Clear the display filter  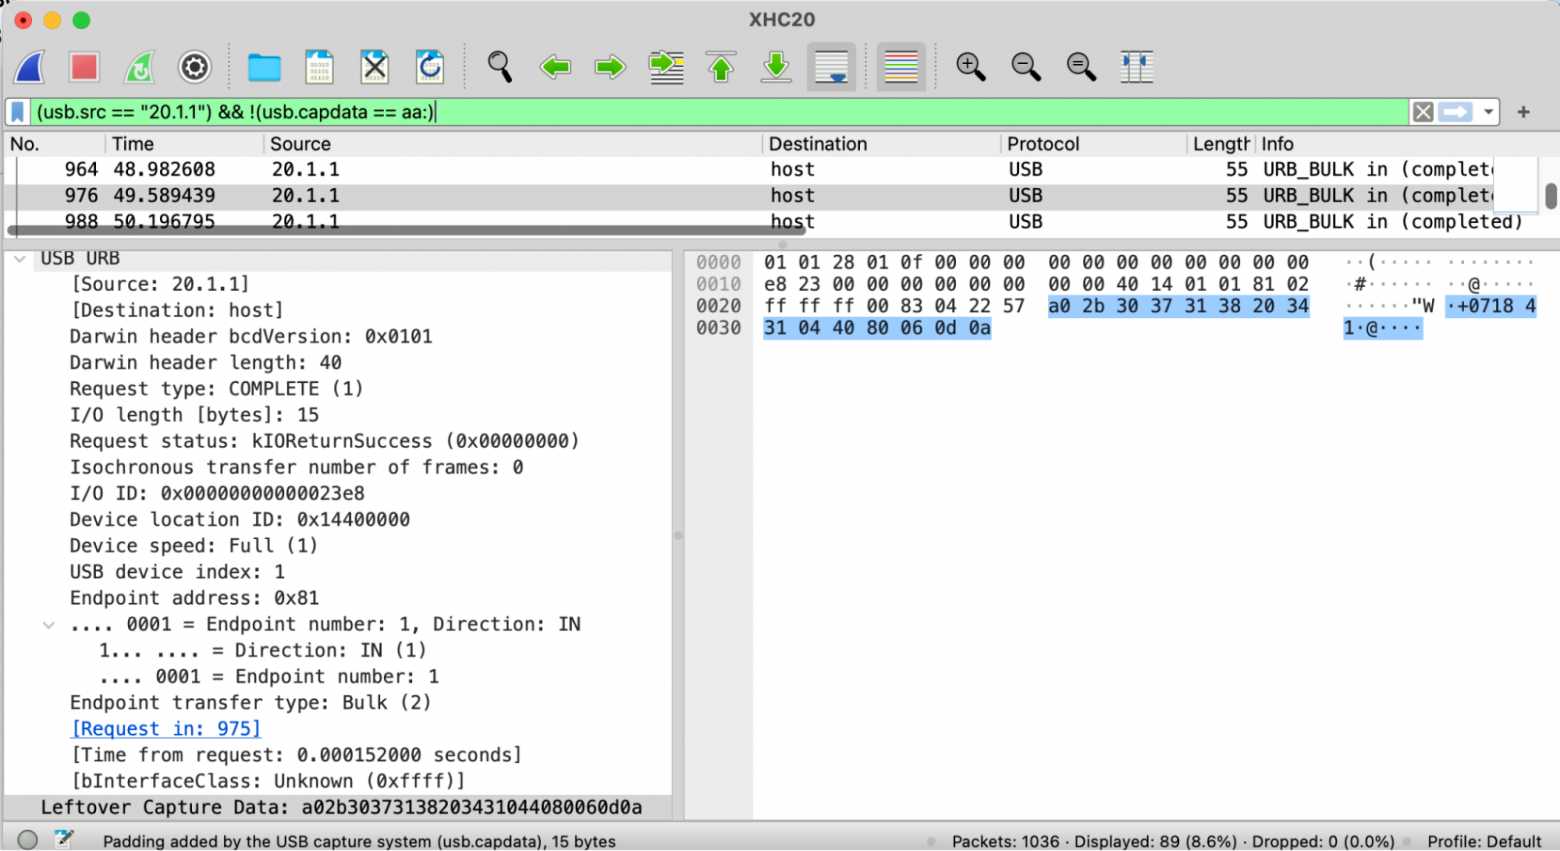pyautogui.click(x=1423, y=112)
